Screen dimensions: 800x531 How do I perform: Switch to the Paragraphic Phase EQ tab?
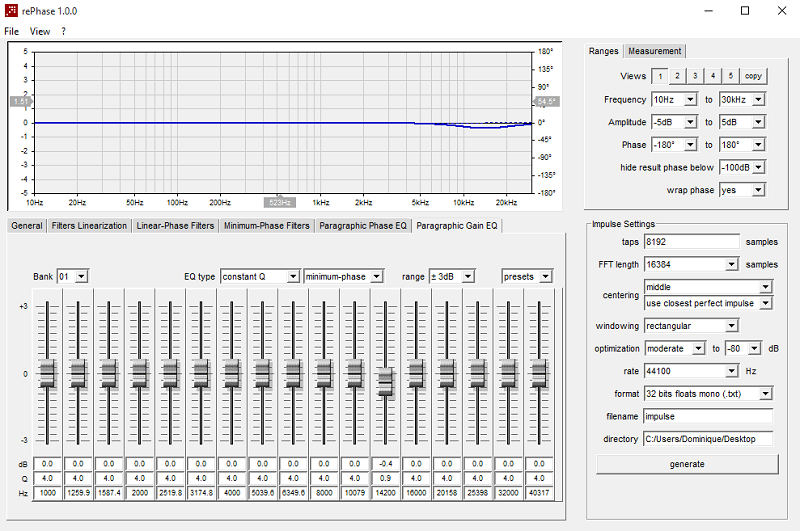click(363, 225)
